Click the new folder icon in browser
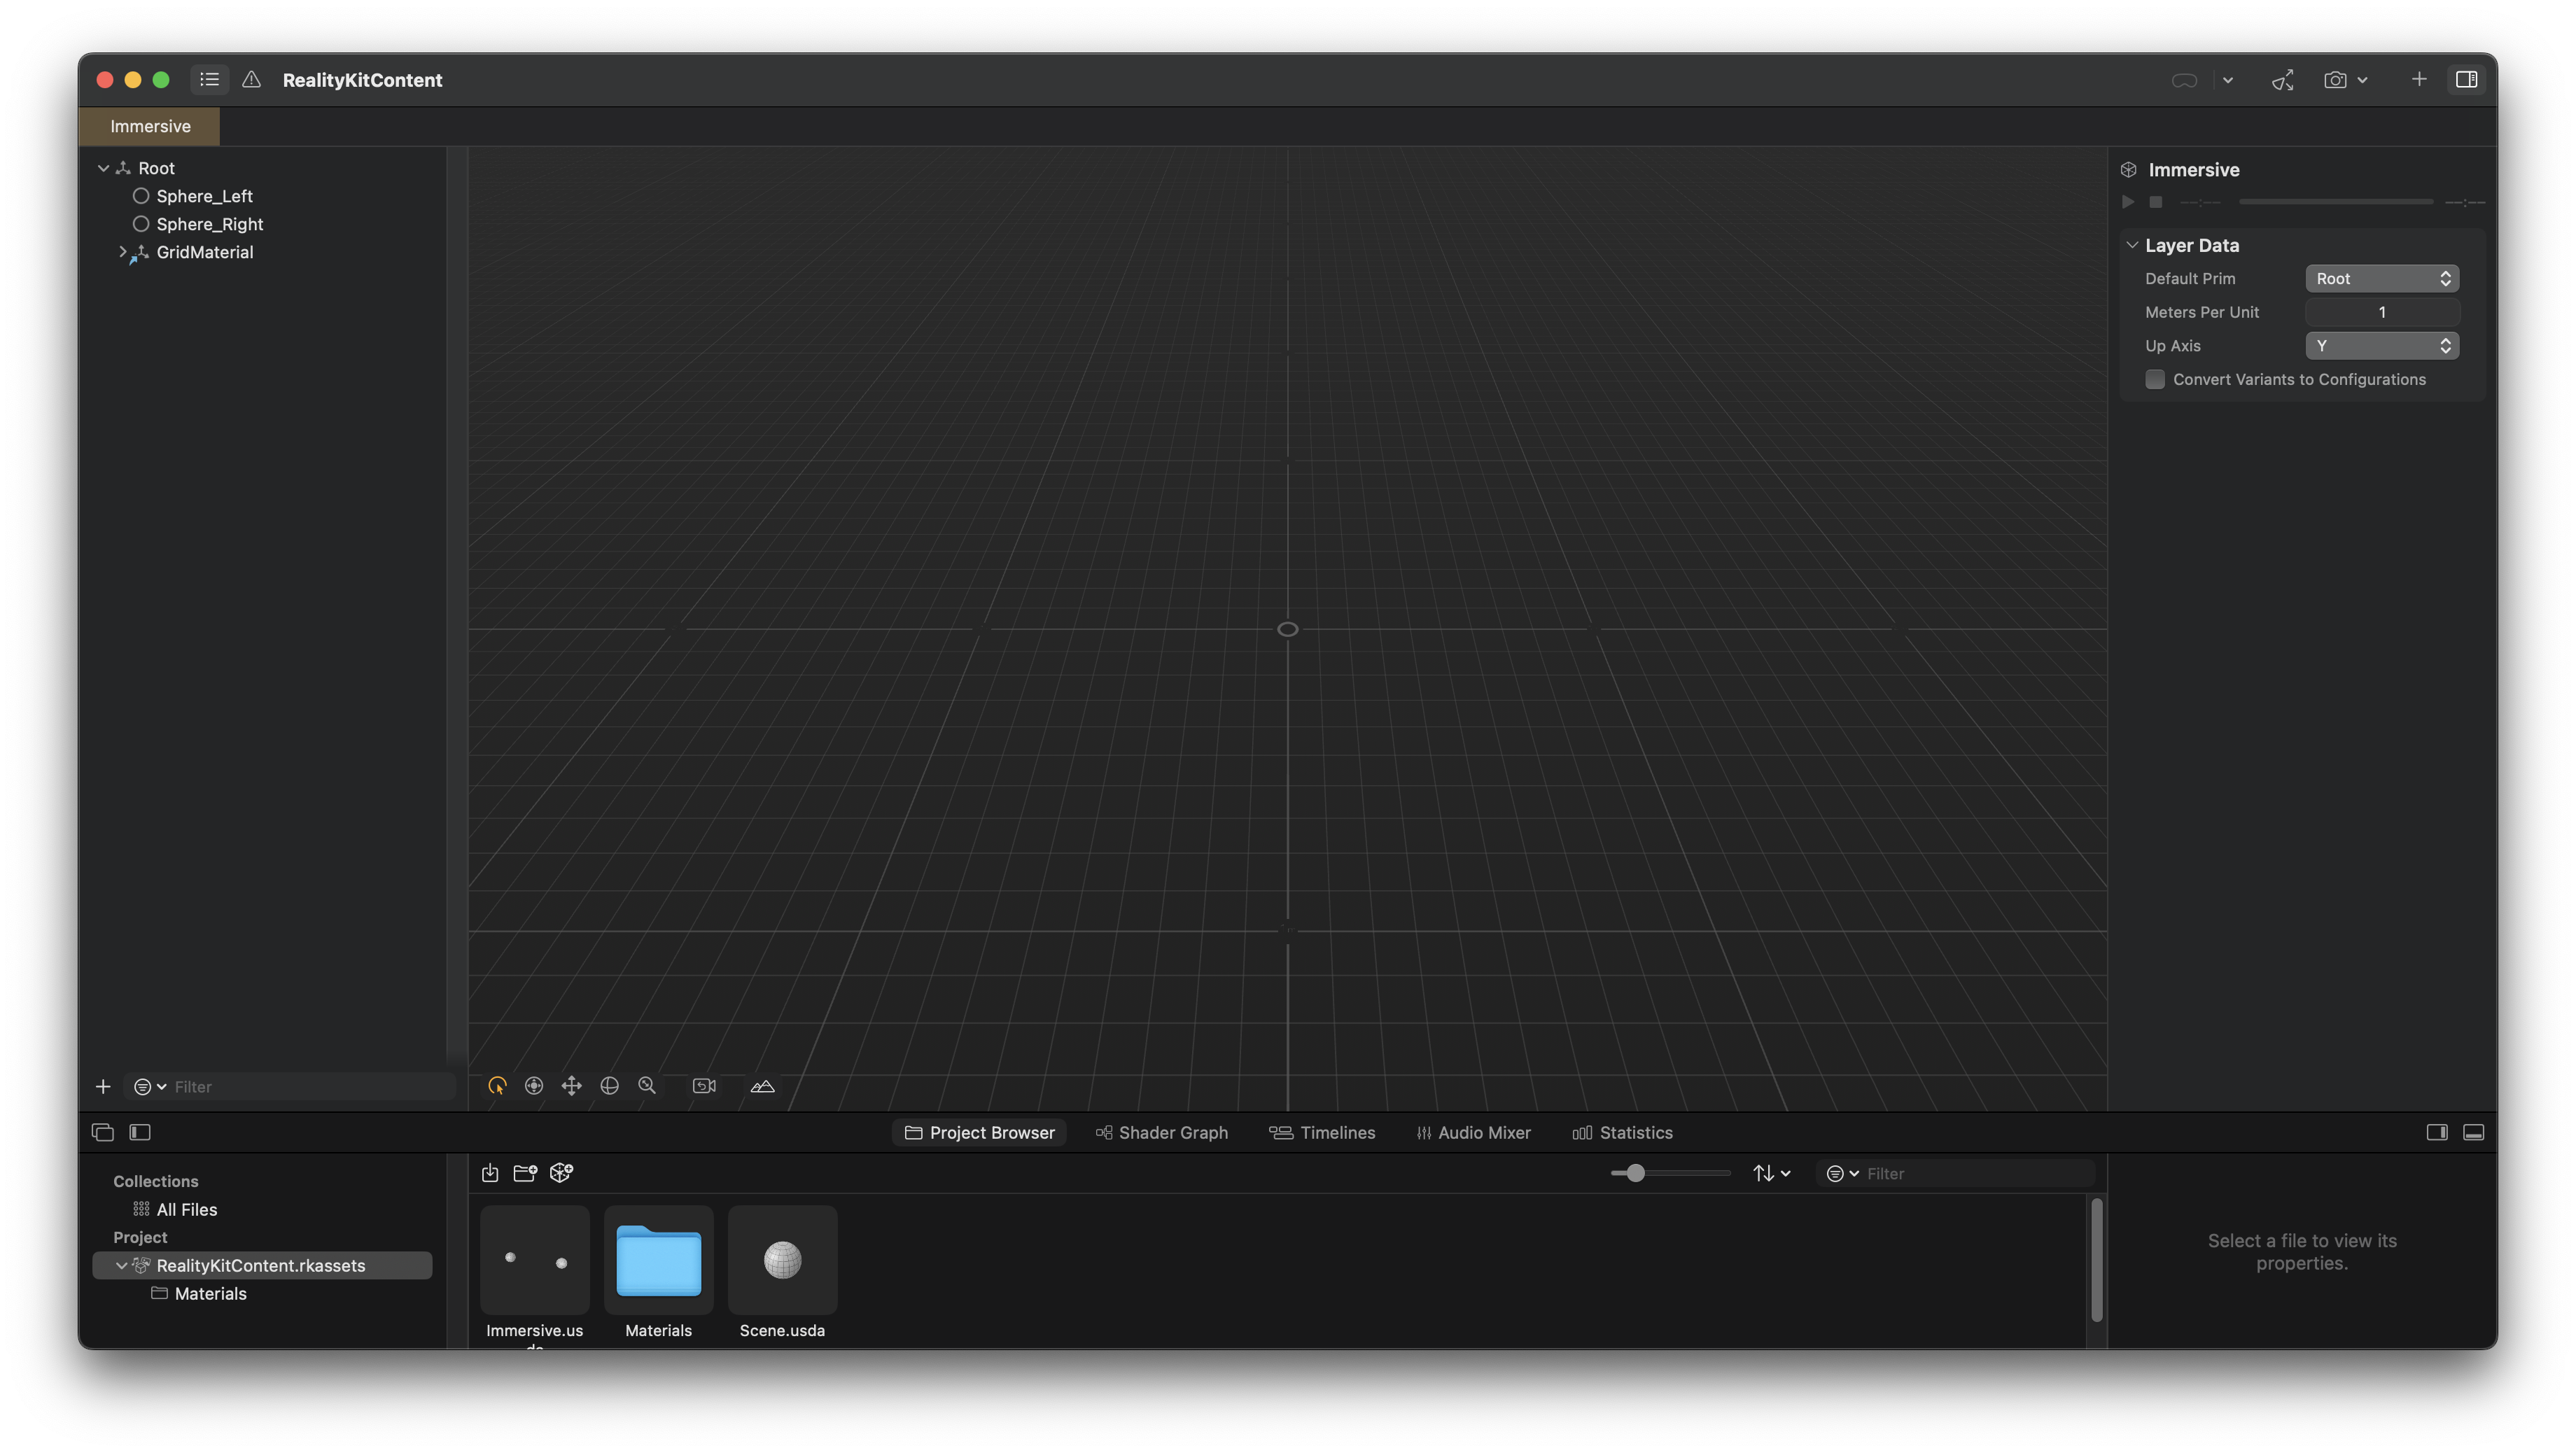 [525, 1173]
